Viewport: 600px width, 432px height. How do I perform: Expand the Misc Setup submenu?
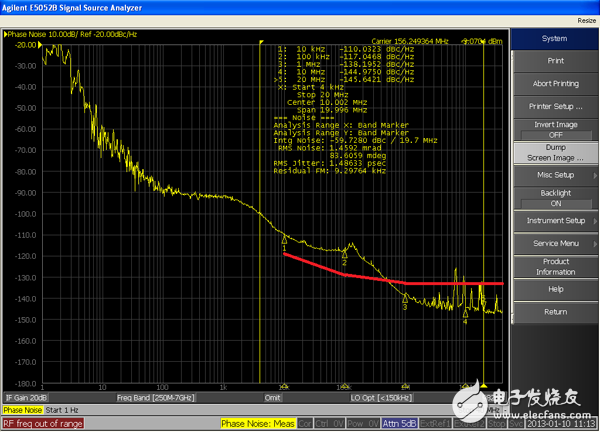coord(555,175)
